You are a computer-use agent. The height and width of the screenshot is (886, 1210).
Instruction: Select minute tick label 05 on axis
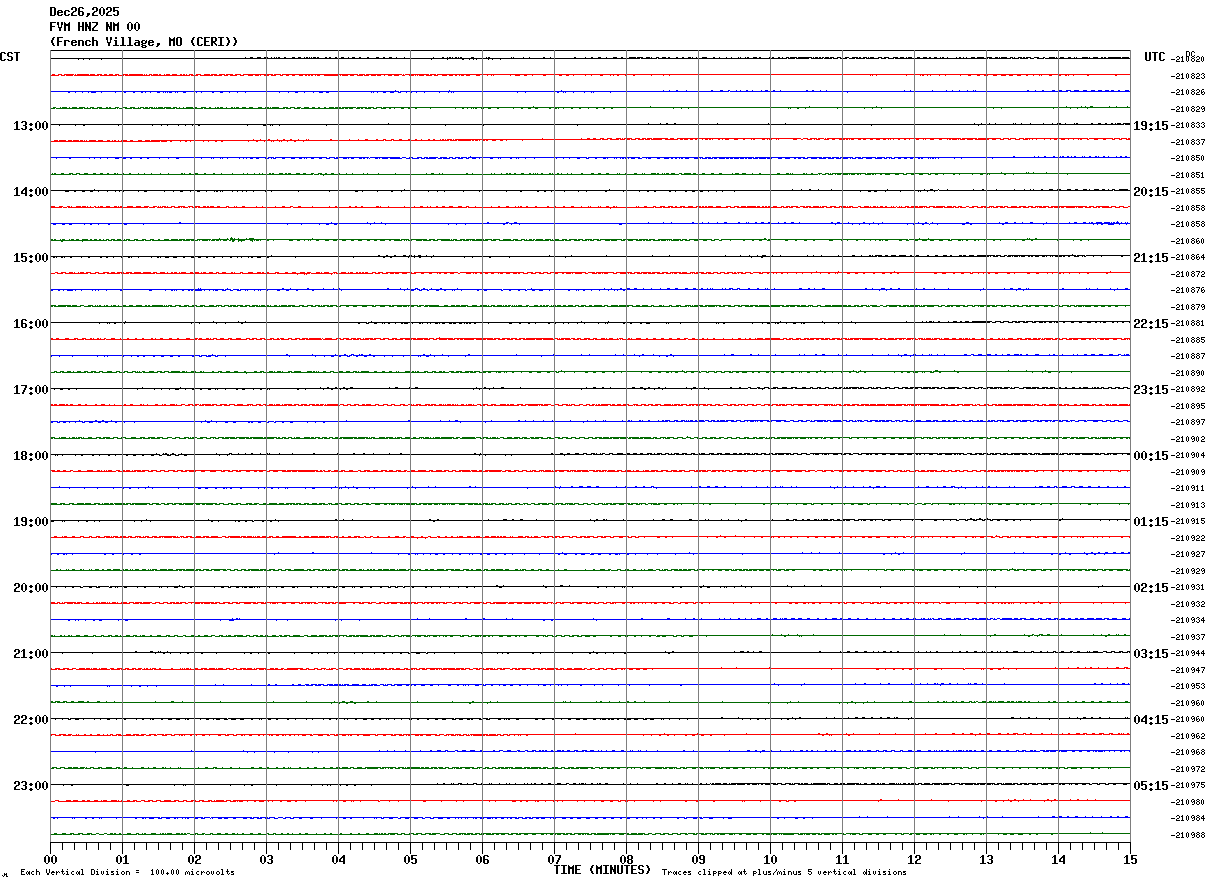(x=410, y=859)
